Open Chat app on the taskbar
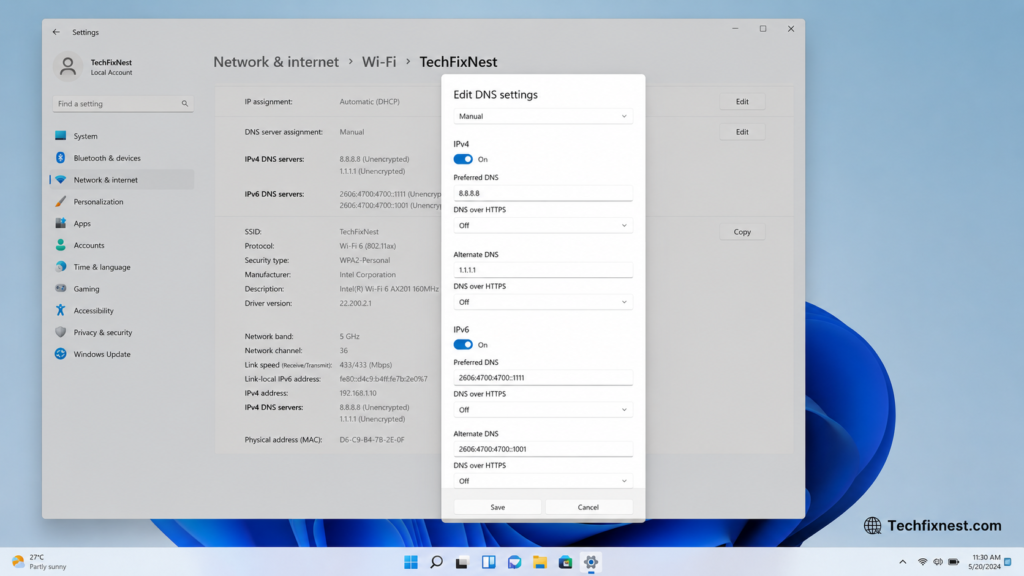 pyautogui.click(x=514, y=562)
